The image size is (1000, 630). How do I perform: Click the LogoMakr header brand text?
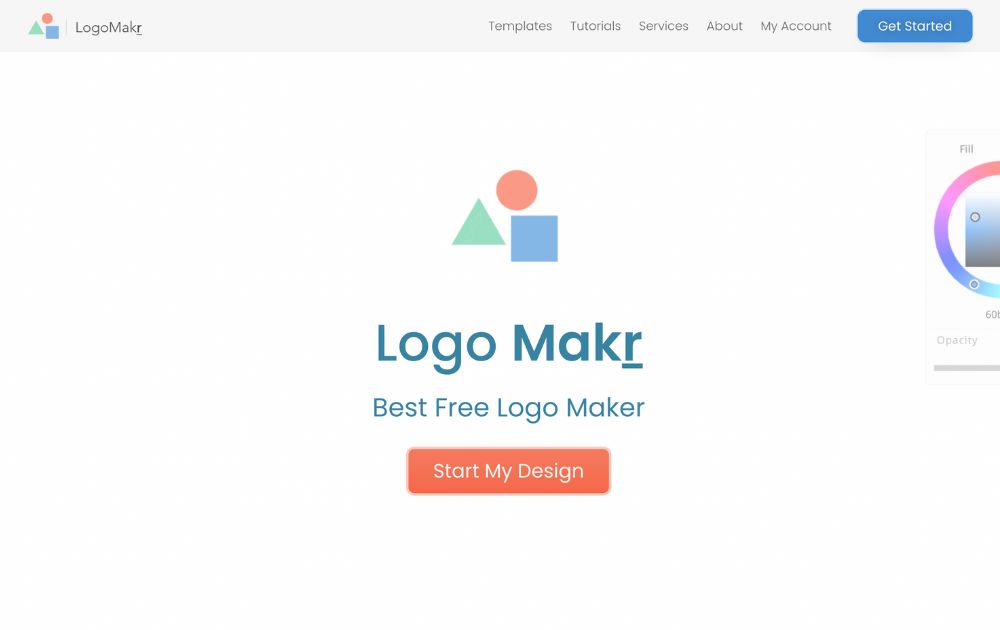(x=108, y=27)
